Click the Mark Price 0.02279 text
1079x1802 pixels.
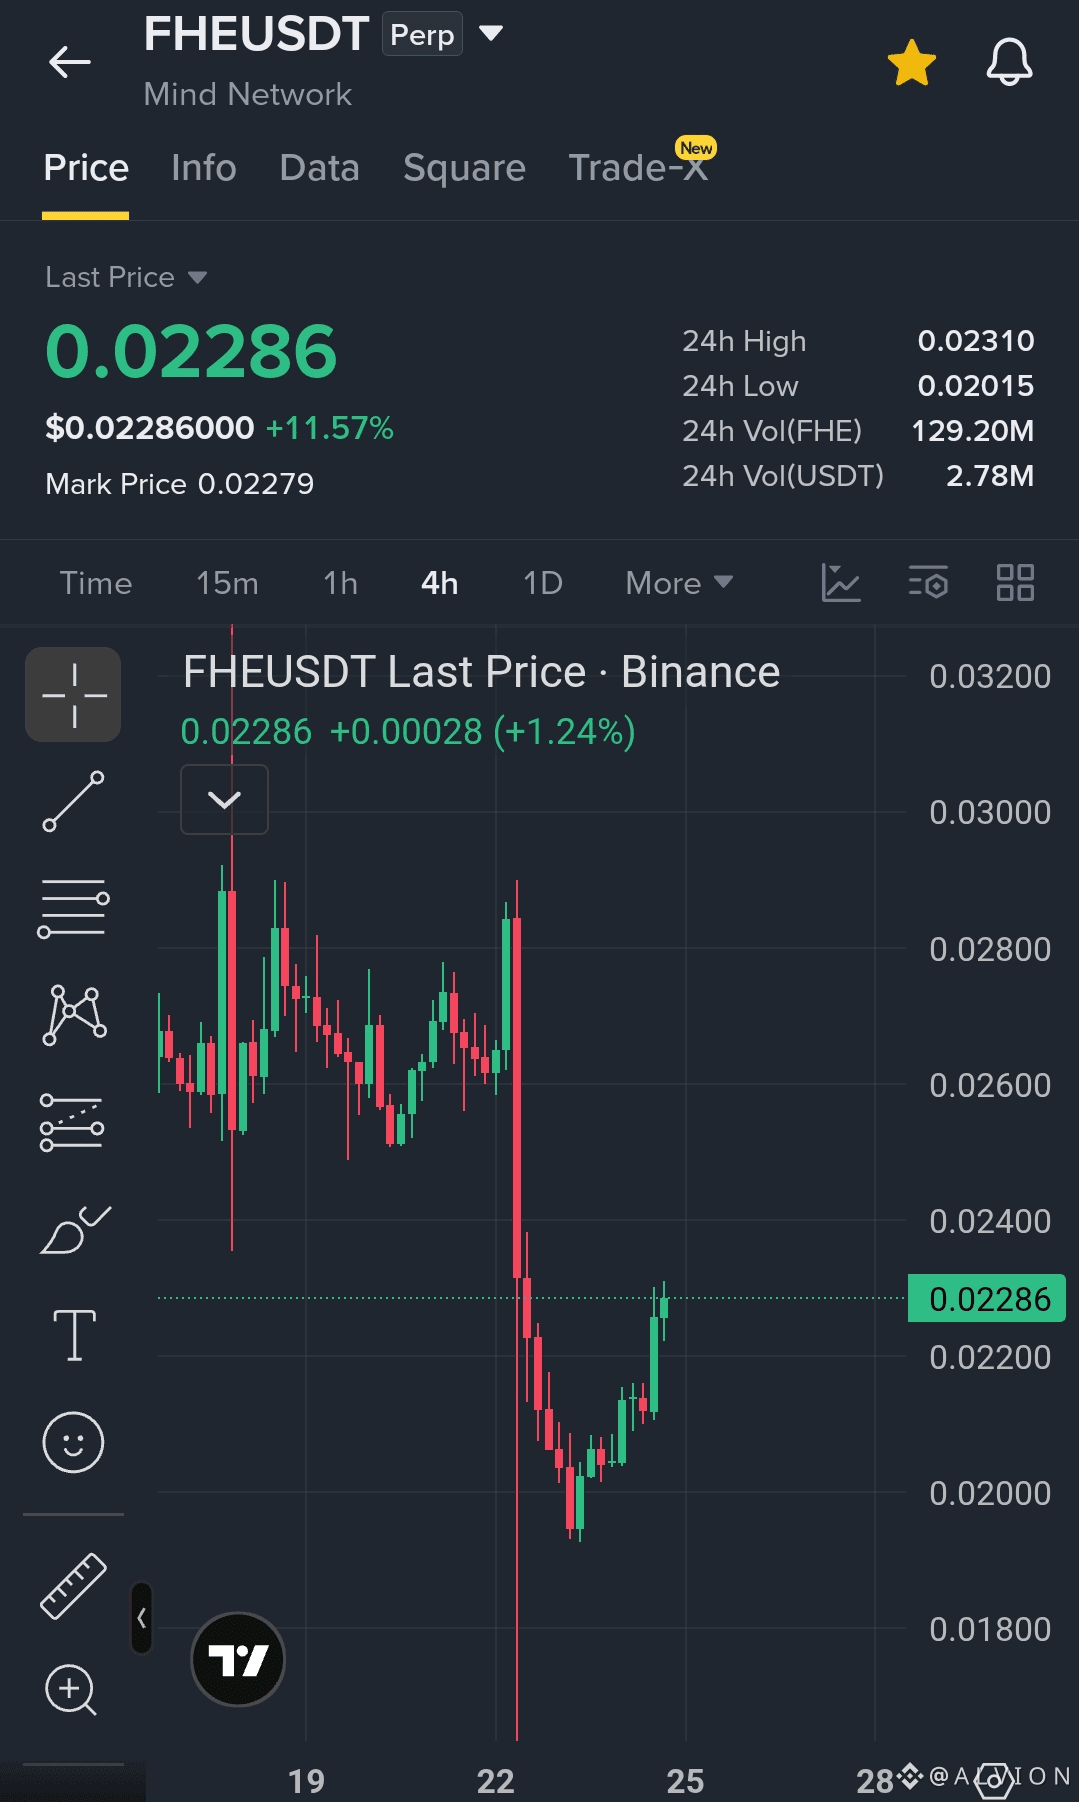click(180, 484)
